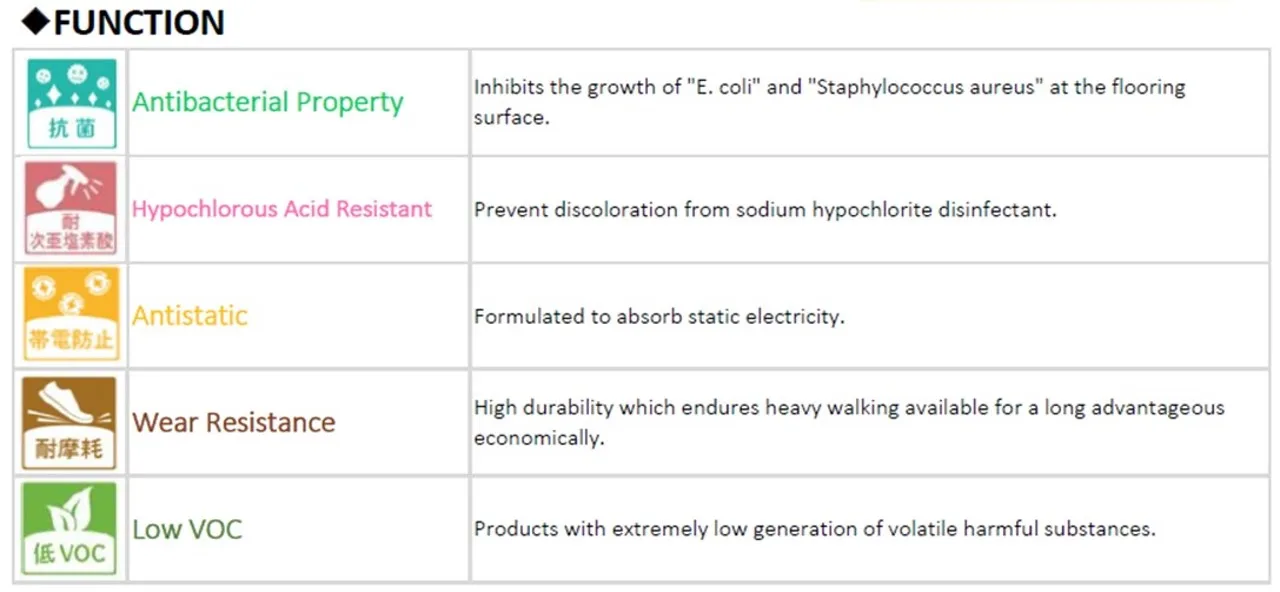The image size is (1280, 592).
Task: Select the Hypochlorous Acid Resistant label
Action: pos(282,209)
